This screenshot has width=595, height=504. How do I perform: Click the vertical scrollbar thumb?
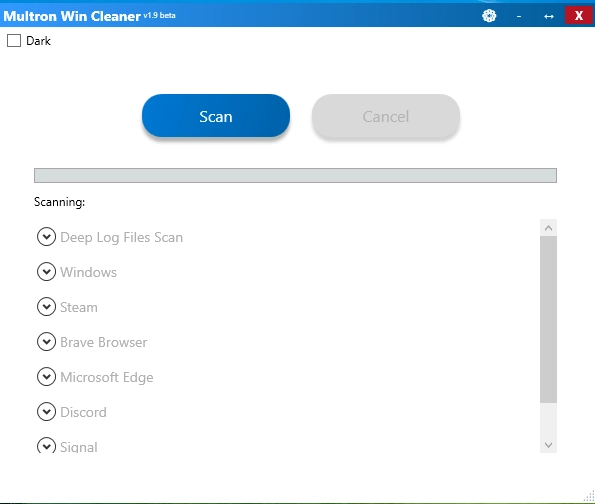(x=548, y=320)
